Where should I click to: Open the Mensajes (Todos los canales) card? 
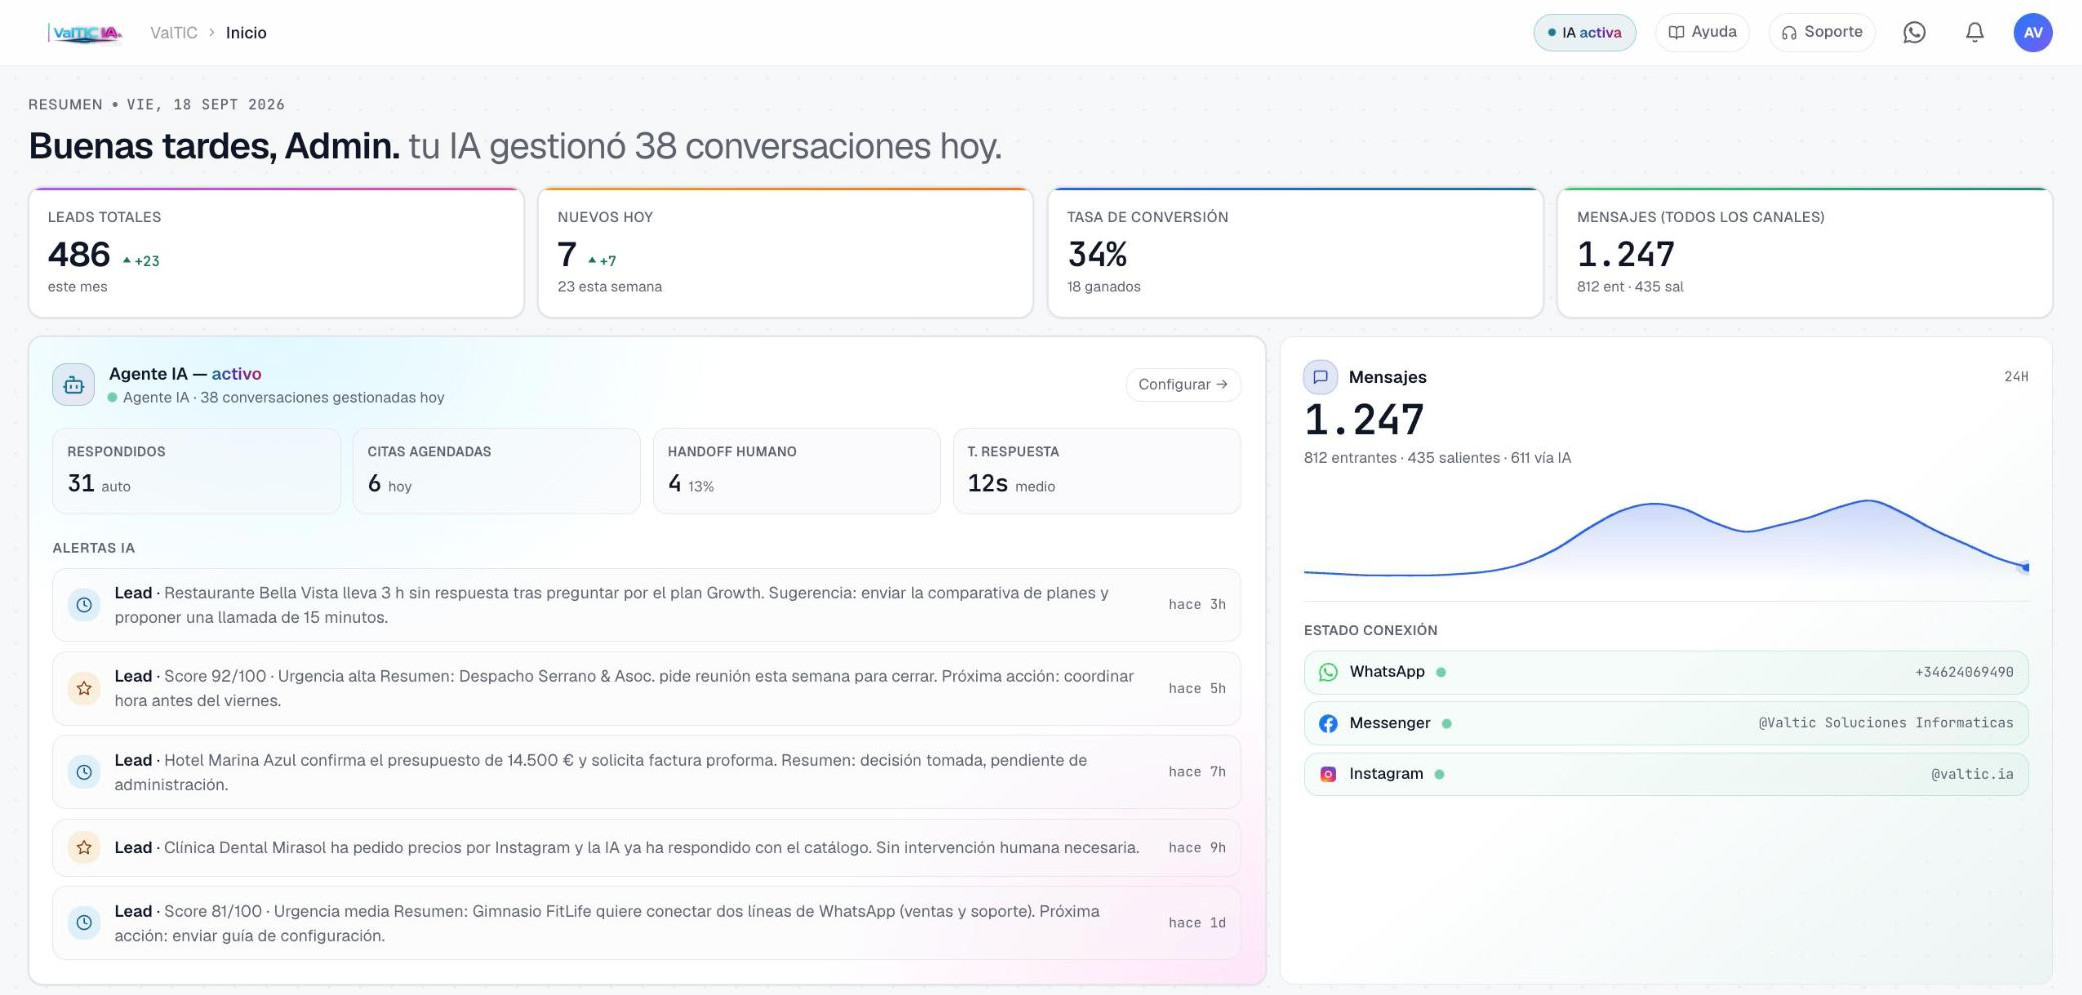pyautogui.click(x=1805, y=253)
